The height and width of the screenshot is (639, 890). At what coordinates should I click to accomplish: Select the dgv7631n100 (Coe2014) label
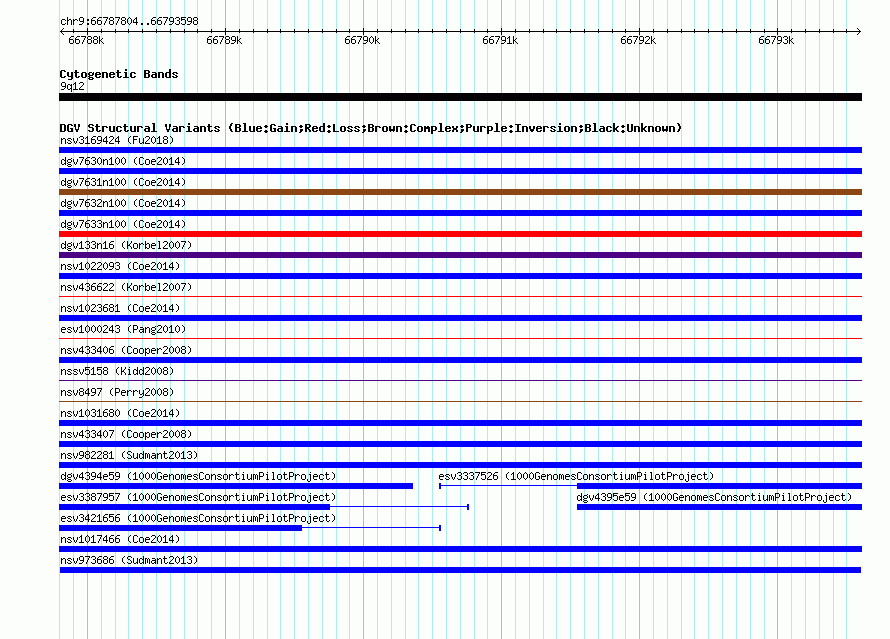123,182
